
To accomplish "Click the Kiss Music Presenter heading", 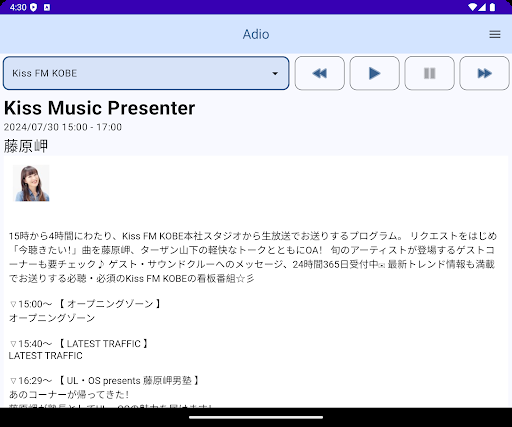I will click(x=99, y=108).
